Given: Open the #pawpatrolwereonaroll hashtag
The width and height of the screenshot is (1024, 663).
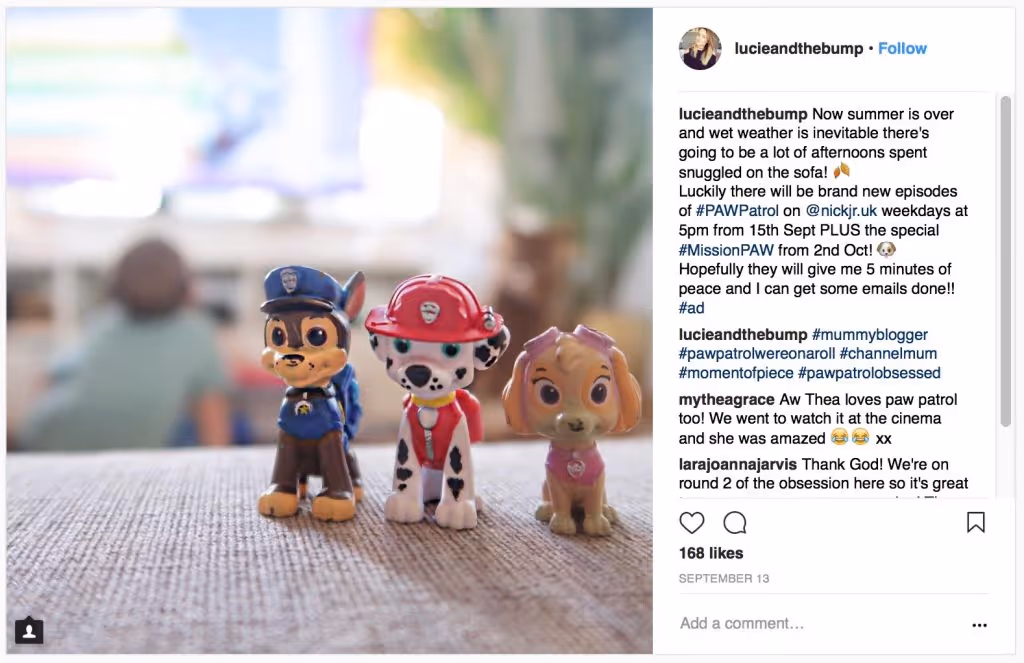Looking at the screenshot, I should point(757,353).
